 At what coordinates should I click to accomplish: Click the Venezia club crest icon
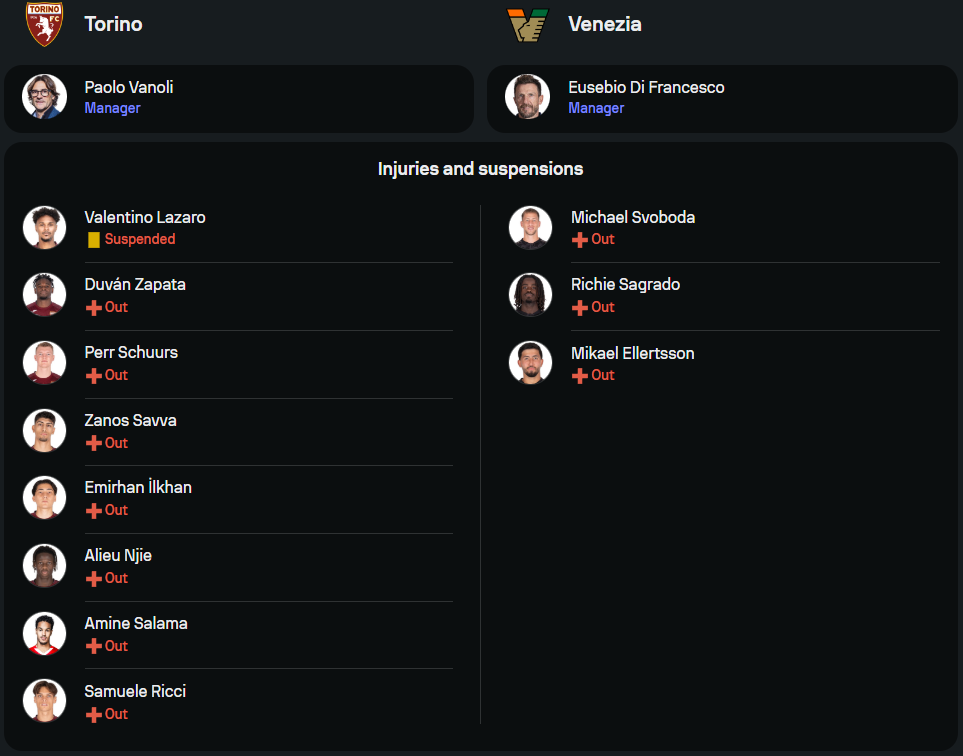coord(528,24)
